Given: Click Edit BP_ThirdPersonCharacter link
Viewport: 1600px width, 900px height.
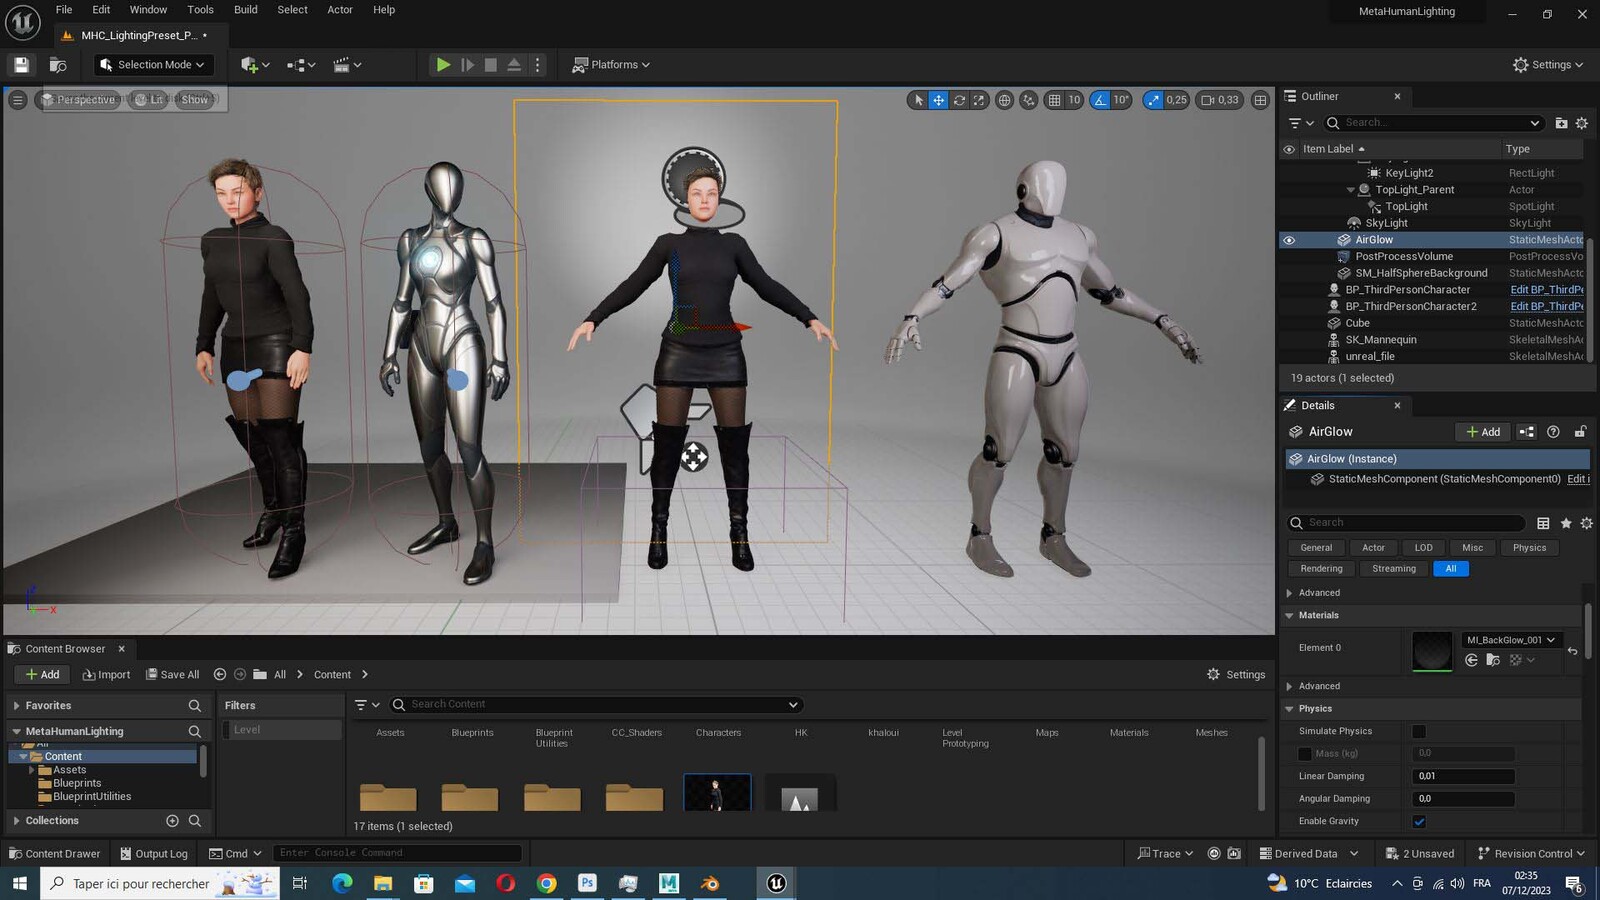Looking at the screenshot, I should [1546, 290].
